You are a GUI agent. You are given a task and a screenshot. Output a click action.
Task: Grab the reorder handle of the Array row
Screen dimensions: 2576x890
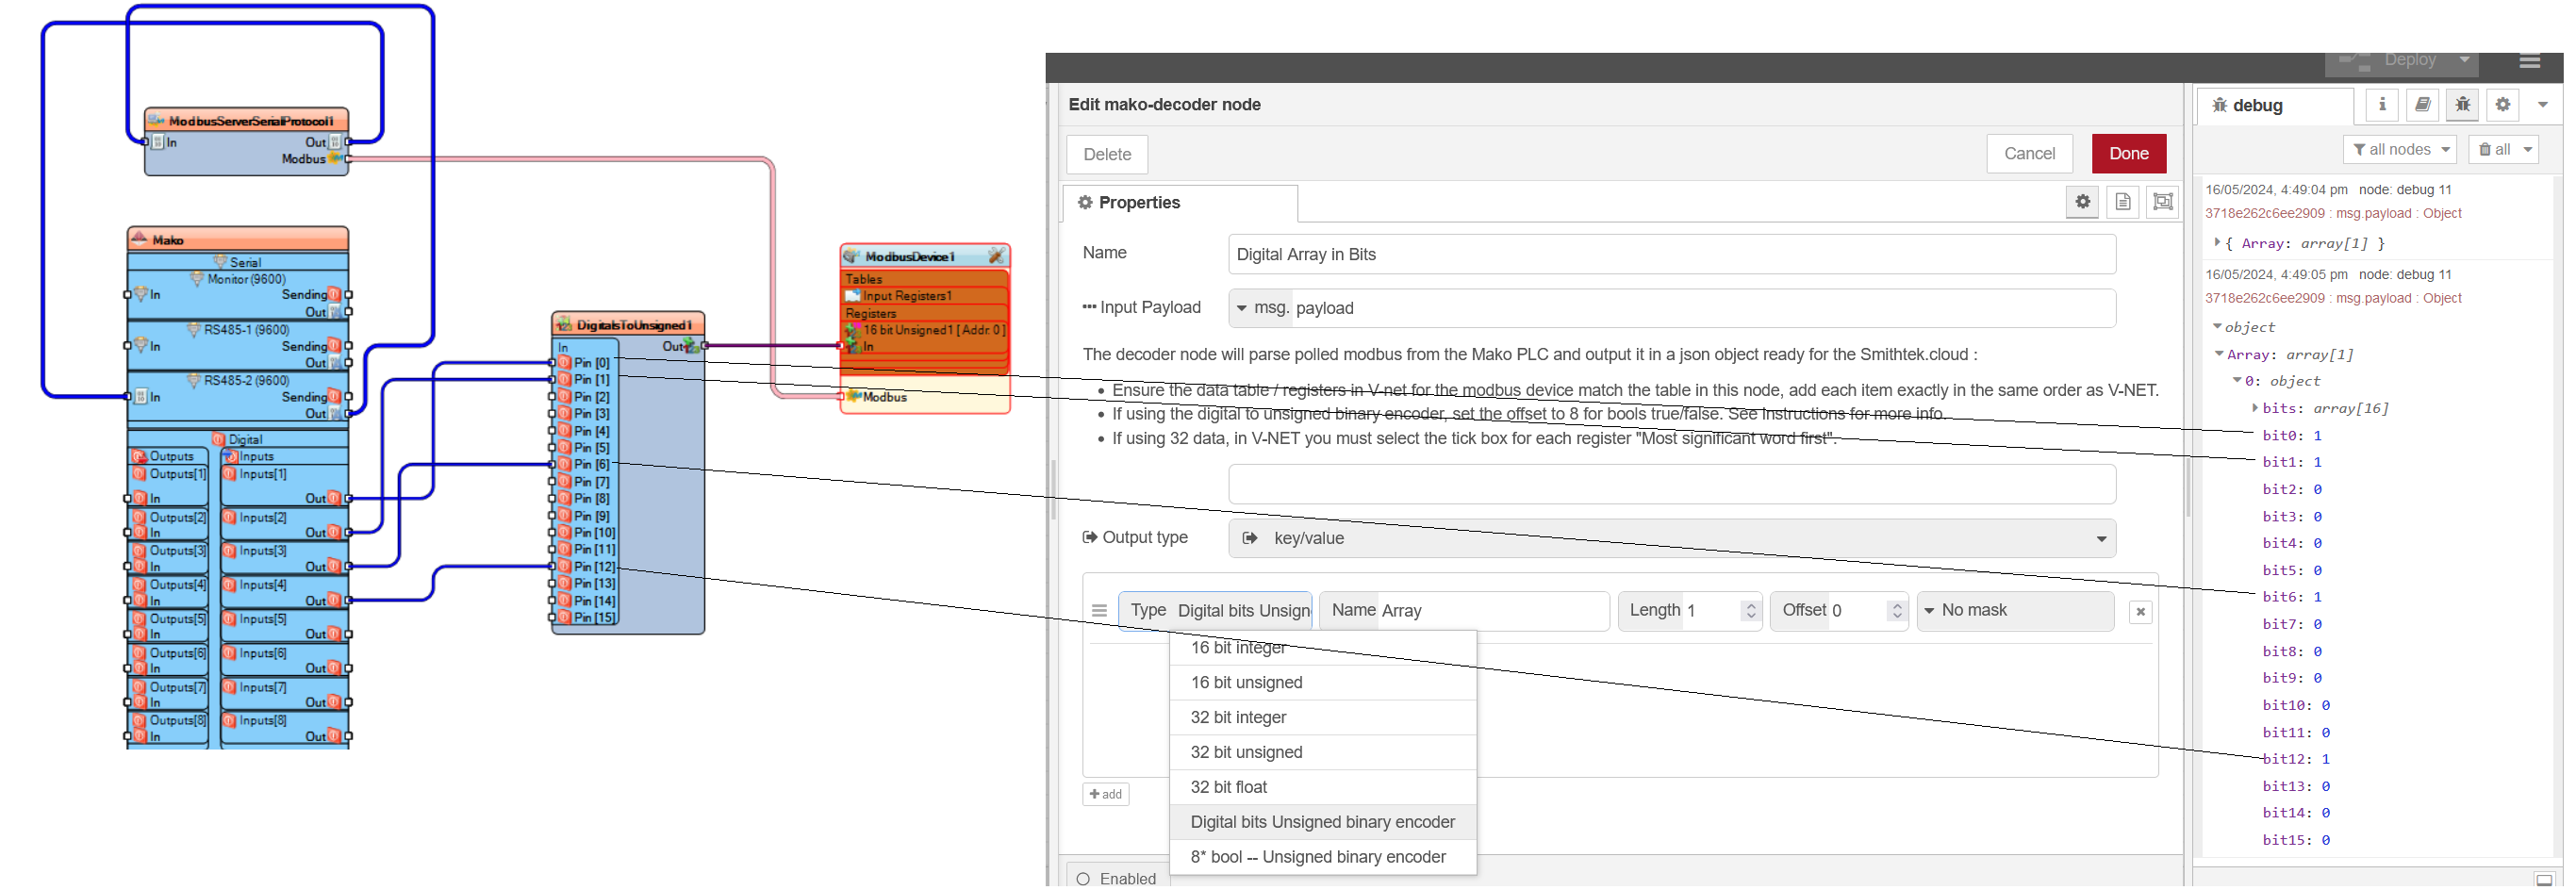pos(1099,611)
